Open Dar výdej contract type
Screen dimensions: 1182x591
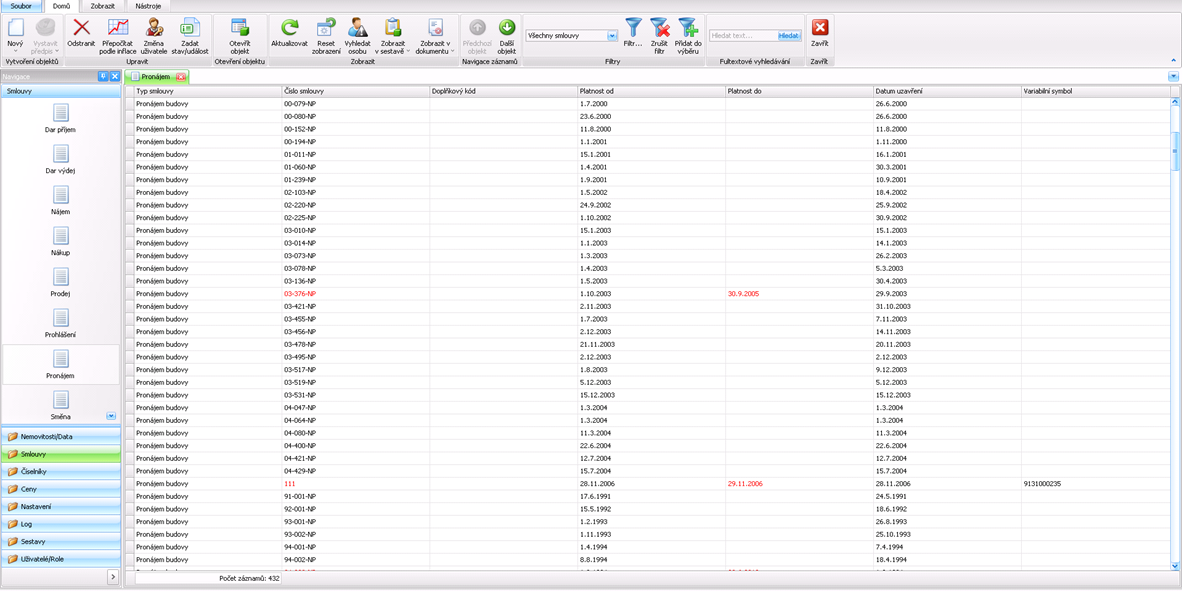coord(60,160)
